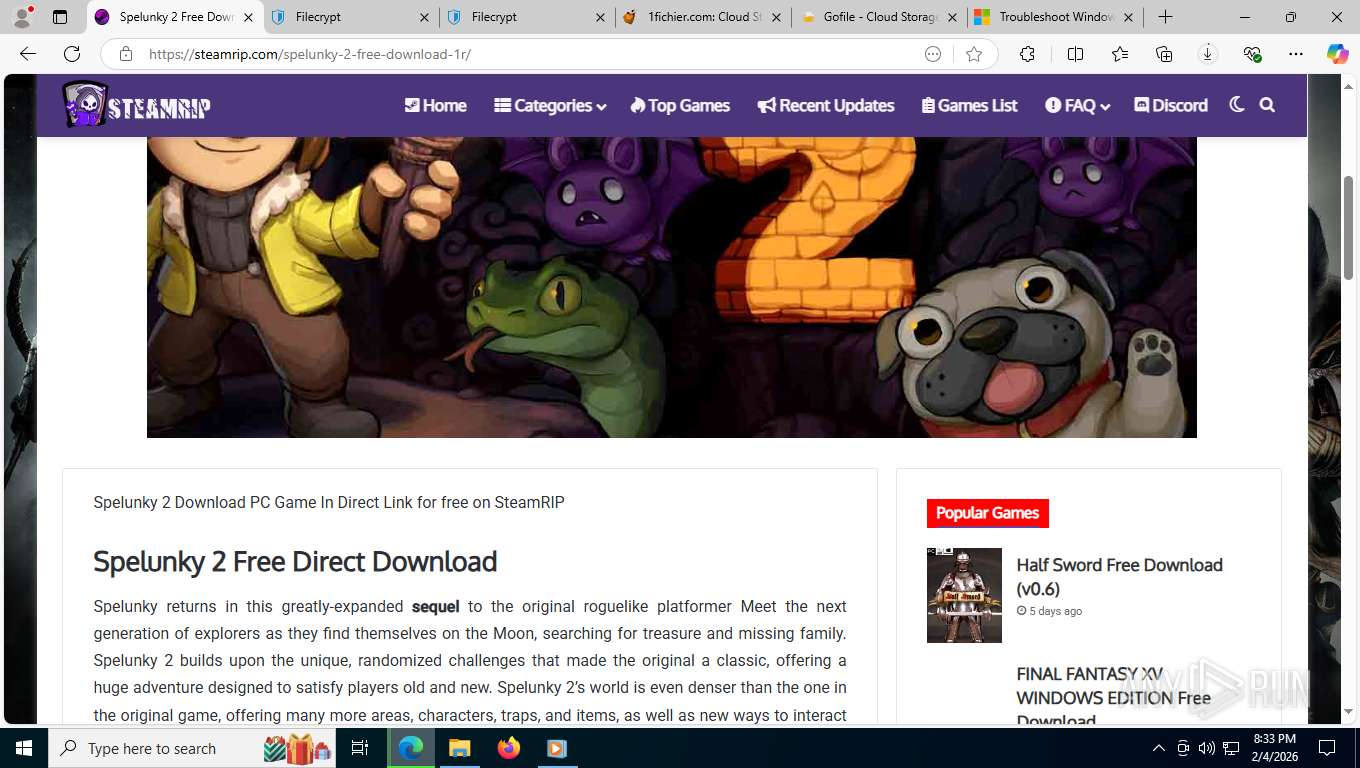The width and height of the screenshot is (1360, 768).
Task: Open Settings and more ellipsis menu
Action: 1295,54
